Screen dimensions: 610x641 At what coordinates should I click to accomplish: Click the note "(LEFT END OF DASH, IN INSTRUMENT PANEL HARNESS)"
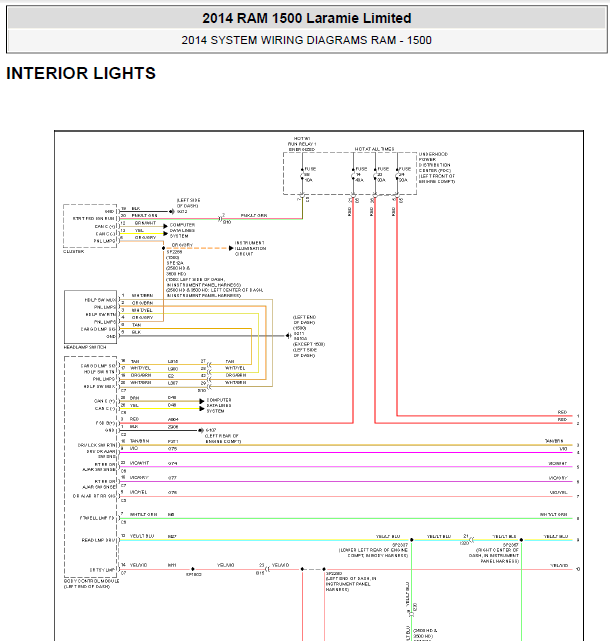[351, 584]
